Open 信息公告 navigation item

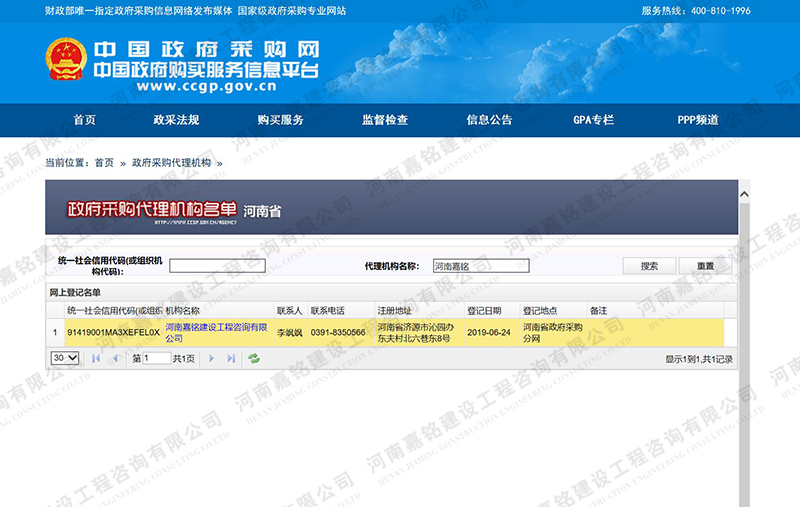tap(489, 120)
